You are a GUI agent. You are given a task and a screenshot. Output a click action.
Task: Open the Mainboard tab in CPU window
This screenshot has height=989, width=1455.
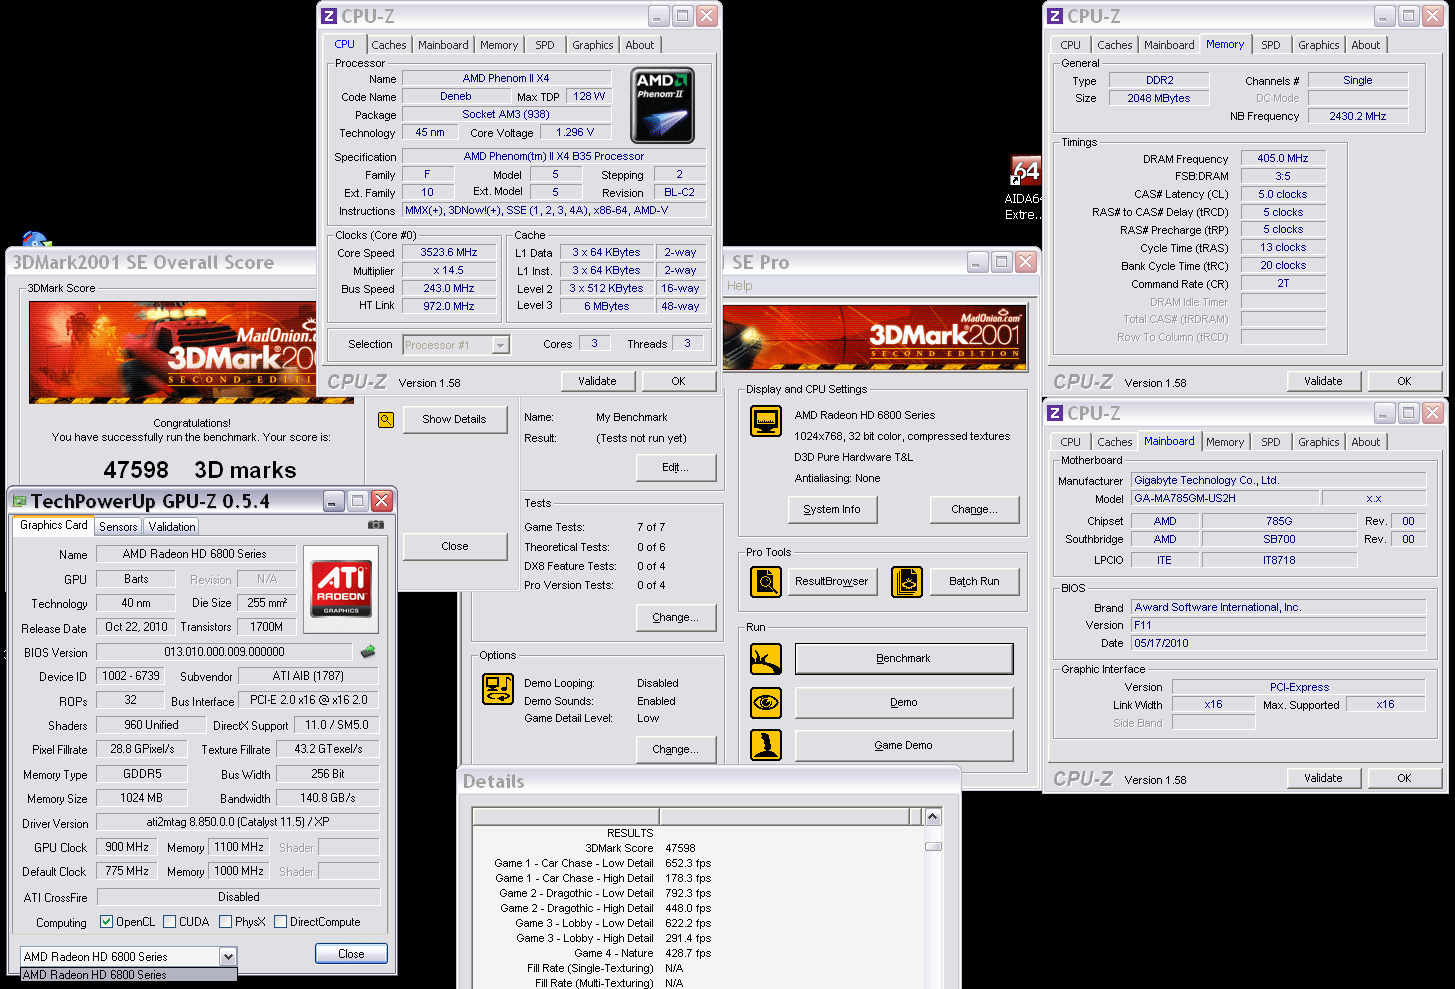443,45
